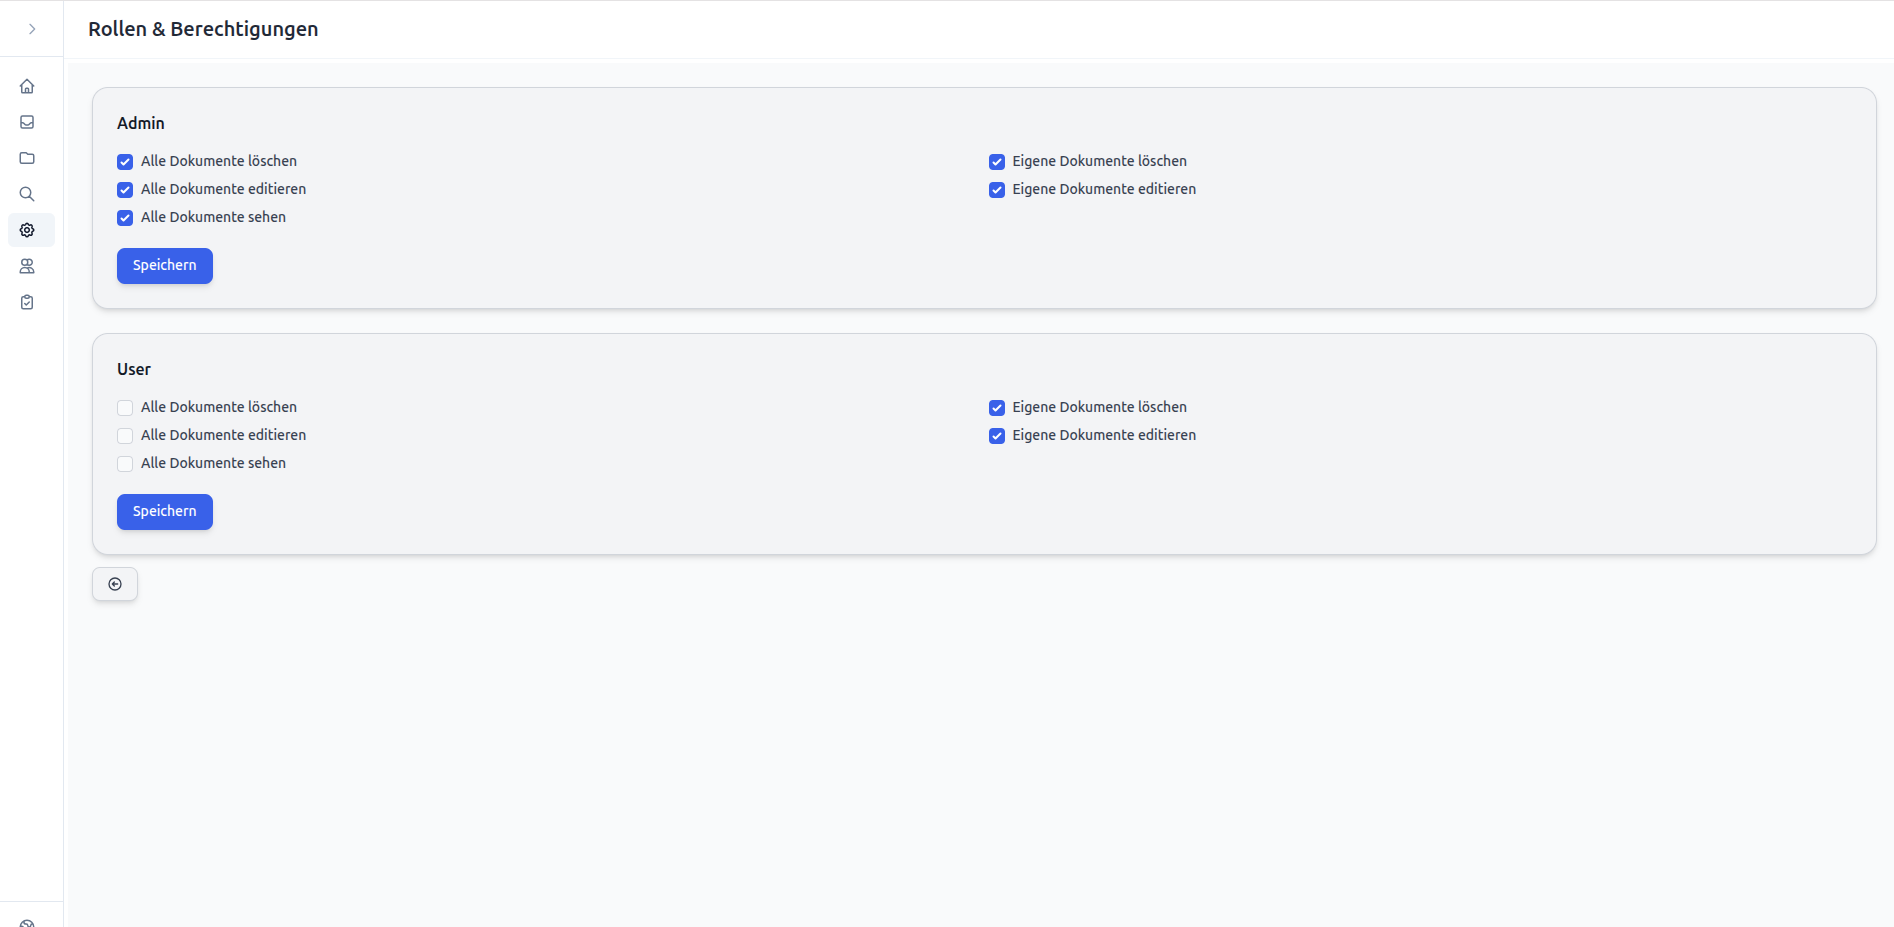
Task: Click the 'User' role heading
Action: click(134, 369)
